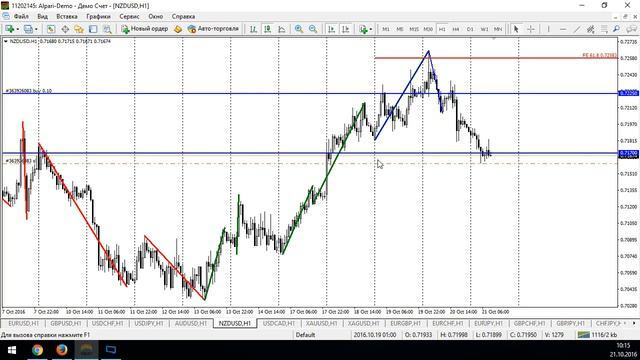Open the Вид menu
The width and height of the screenshot is (640, 360).
[42, 17]
